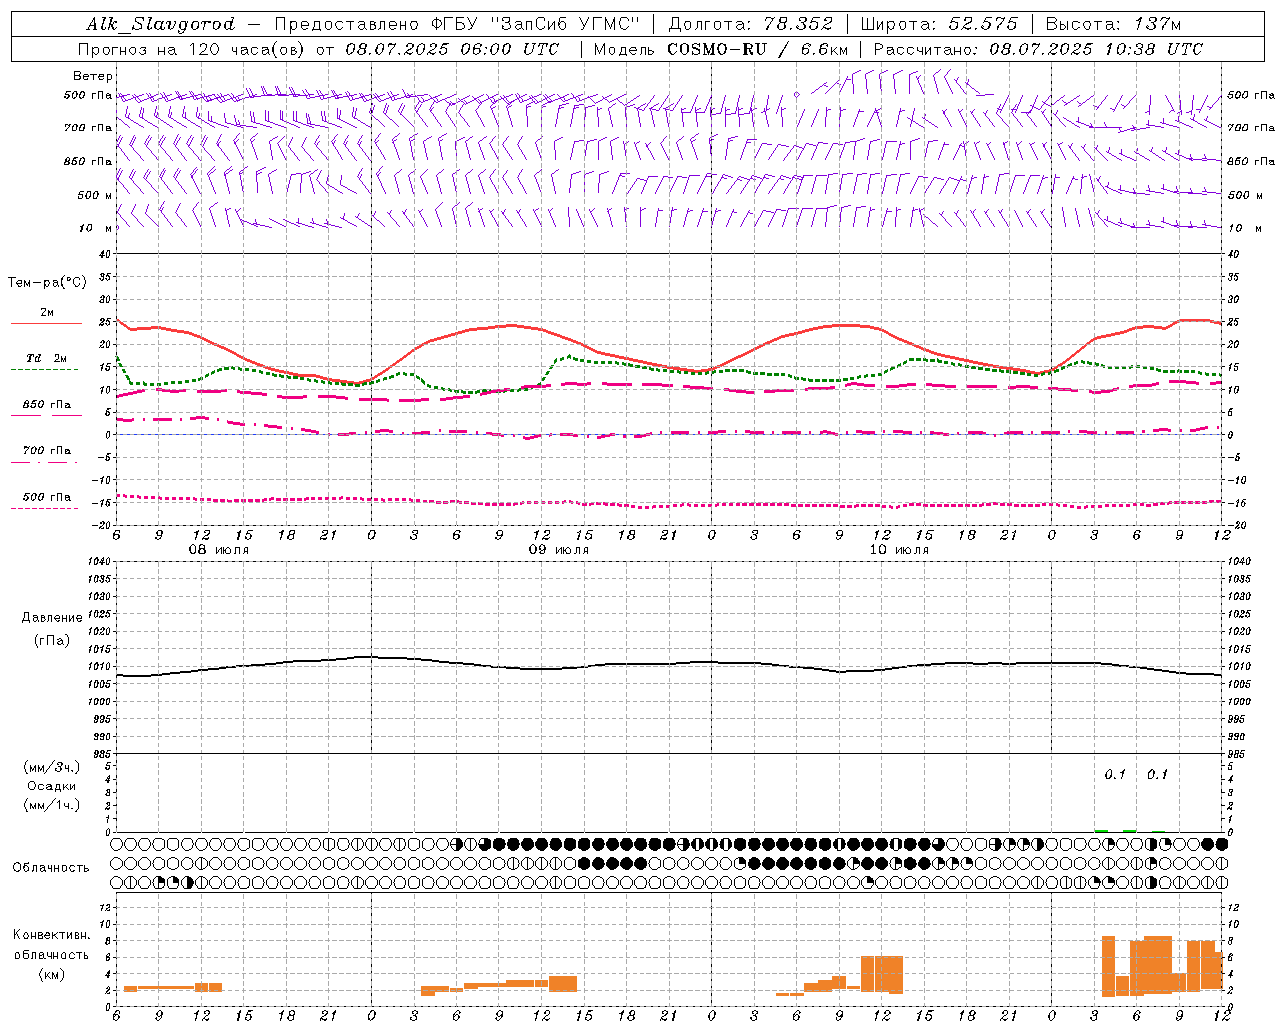Click the "Облачность" cloud cover label
1280x1024 pixels.
pyautogui.click(x=51, y=867)
